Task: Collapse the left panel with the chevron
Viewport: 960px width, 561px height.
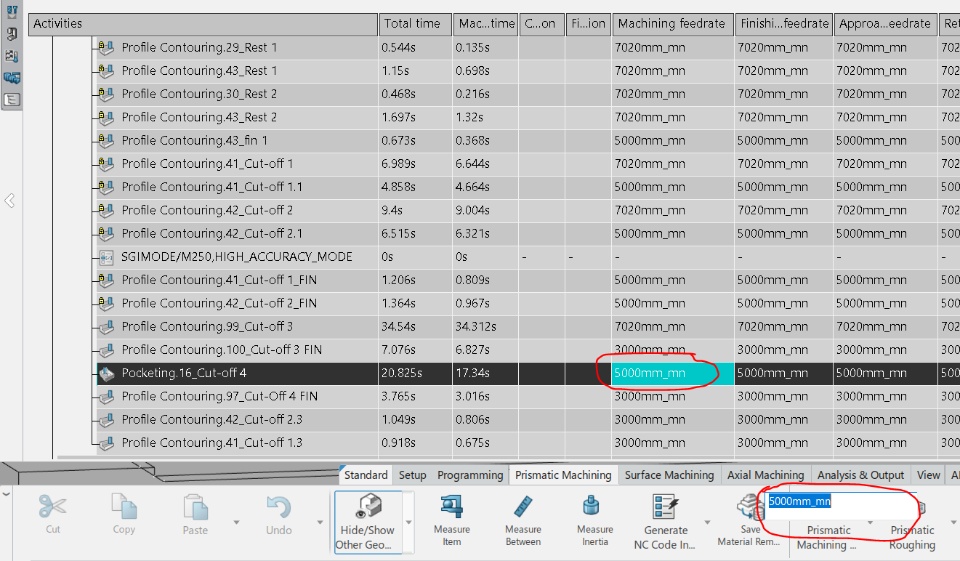Action: (10, 200)
